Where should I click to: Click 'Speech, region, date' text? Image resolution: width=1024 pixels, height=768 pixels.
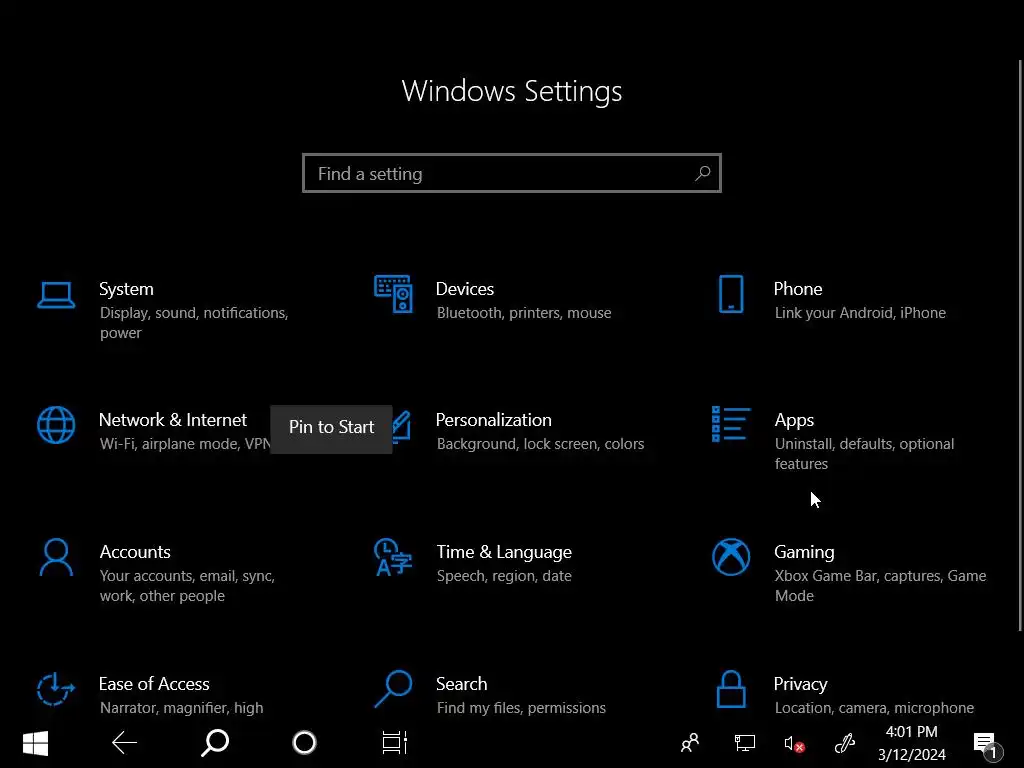pos(504,576)
